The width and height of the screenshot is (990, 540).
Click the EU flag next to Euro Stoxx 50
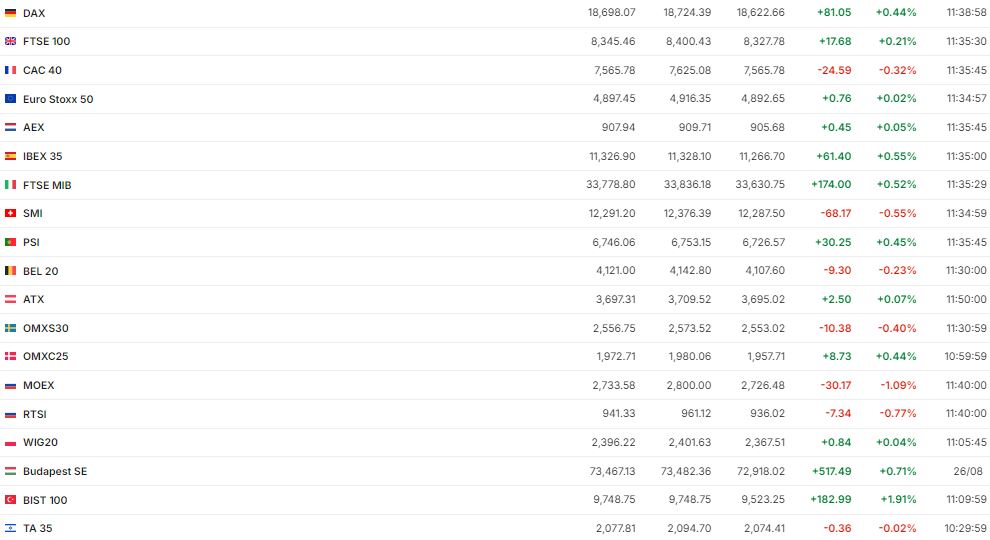(x=10, y=99)
